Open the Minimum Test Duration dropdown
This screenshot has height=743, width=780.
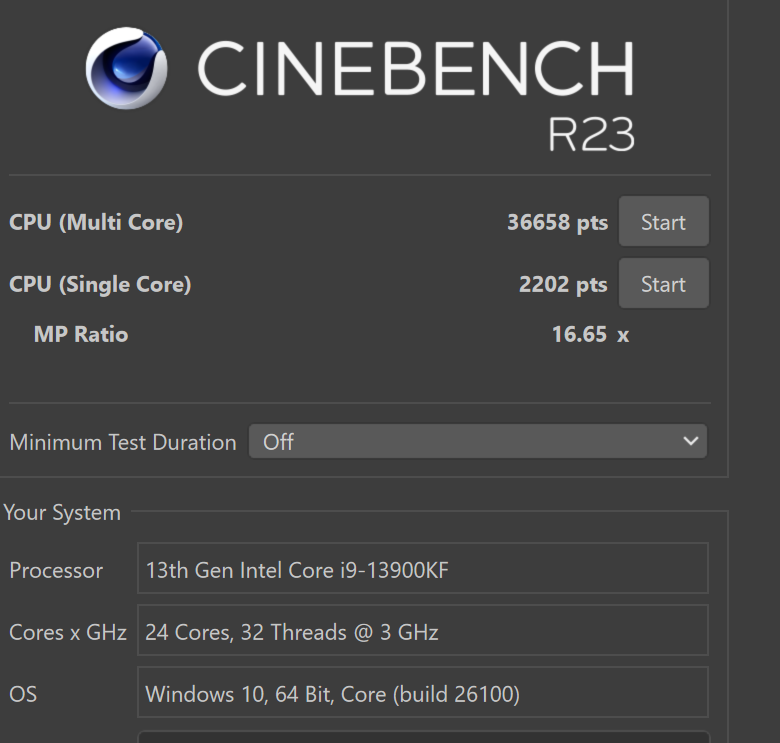[x=478, y=441]
